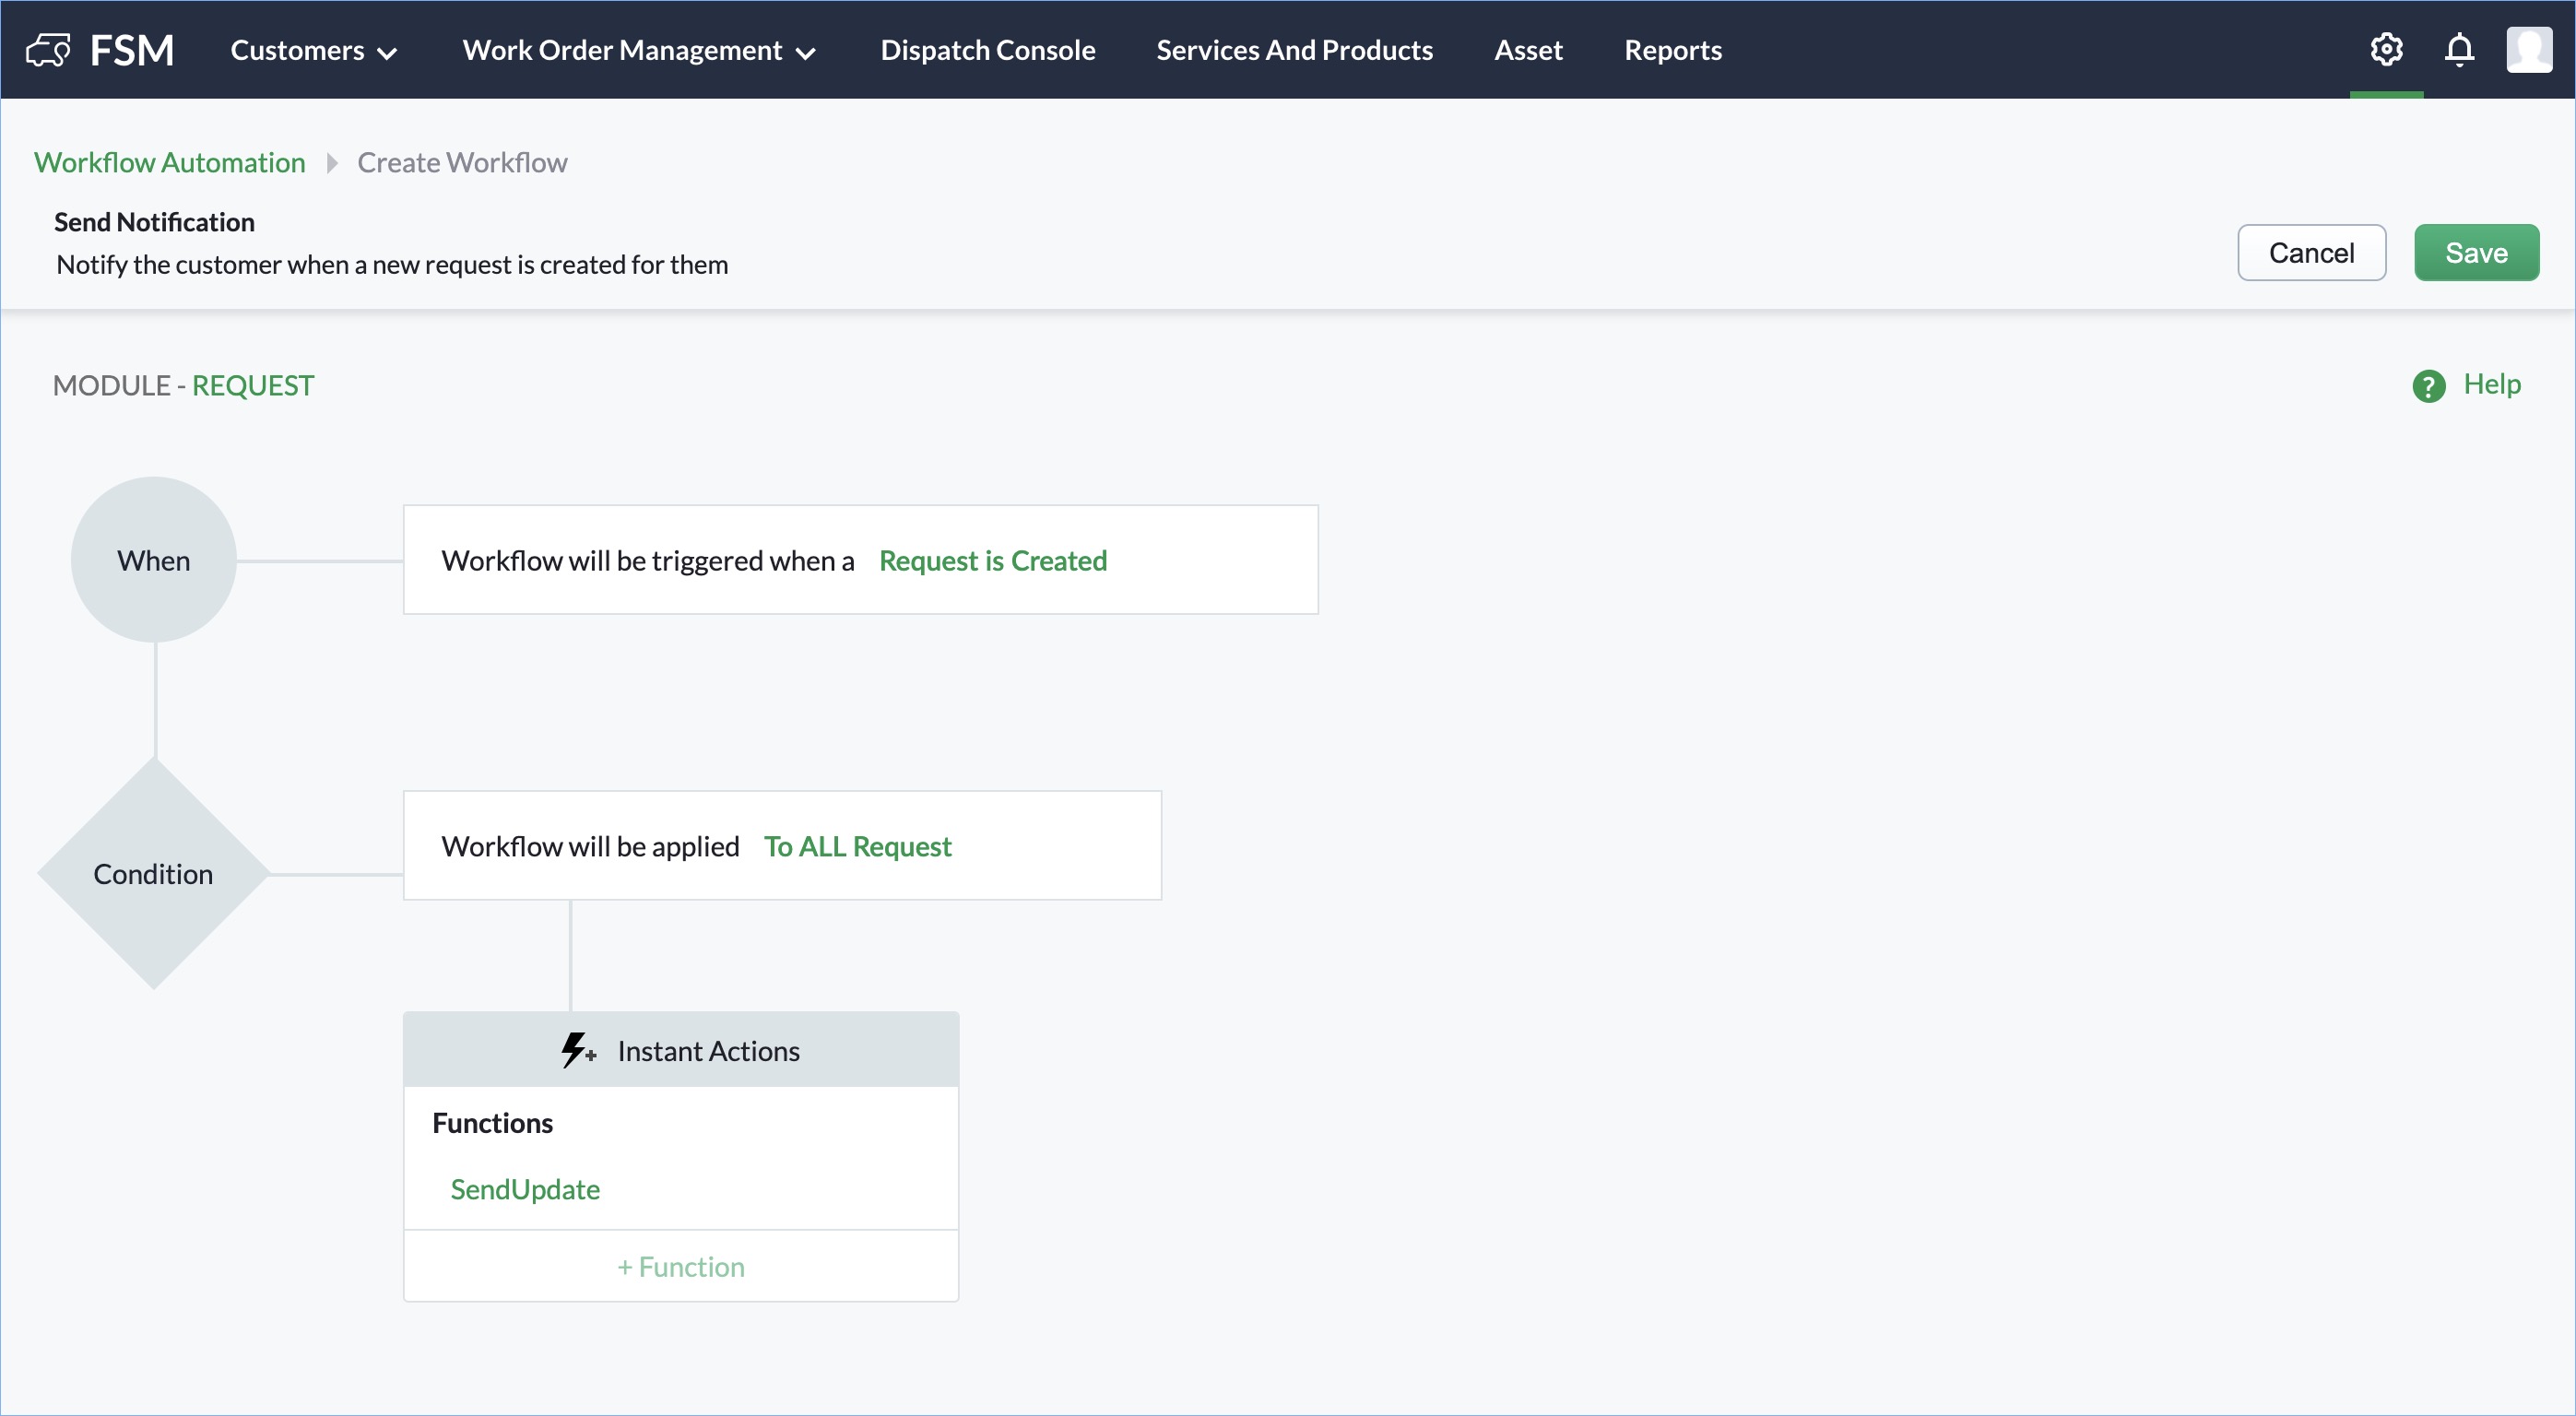2576x1416 pixels.
Task: Edit the Request is Created trigger
Action: (x=992, y=561)
